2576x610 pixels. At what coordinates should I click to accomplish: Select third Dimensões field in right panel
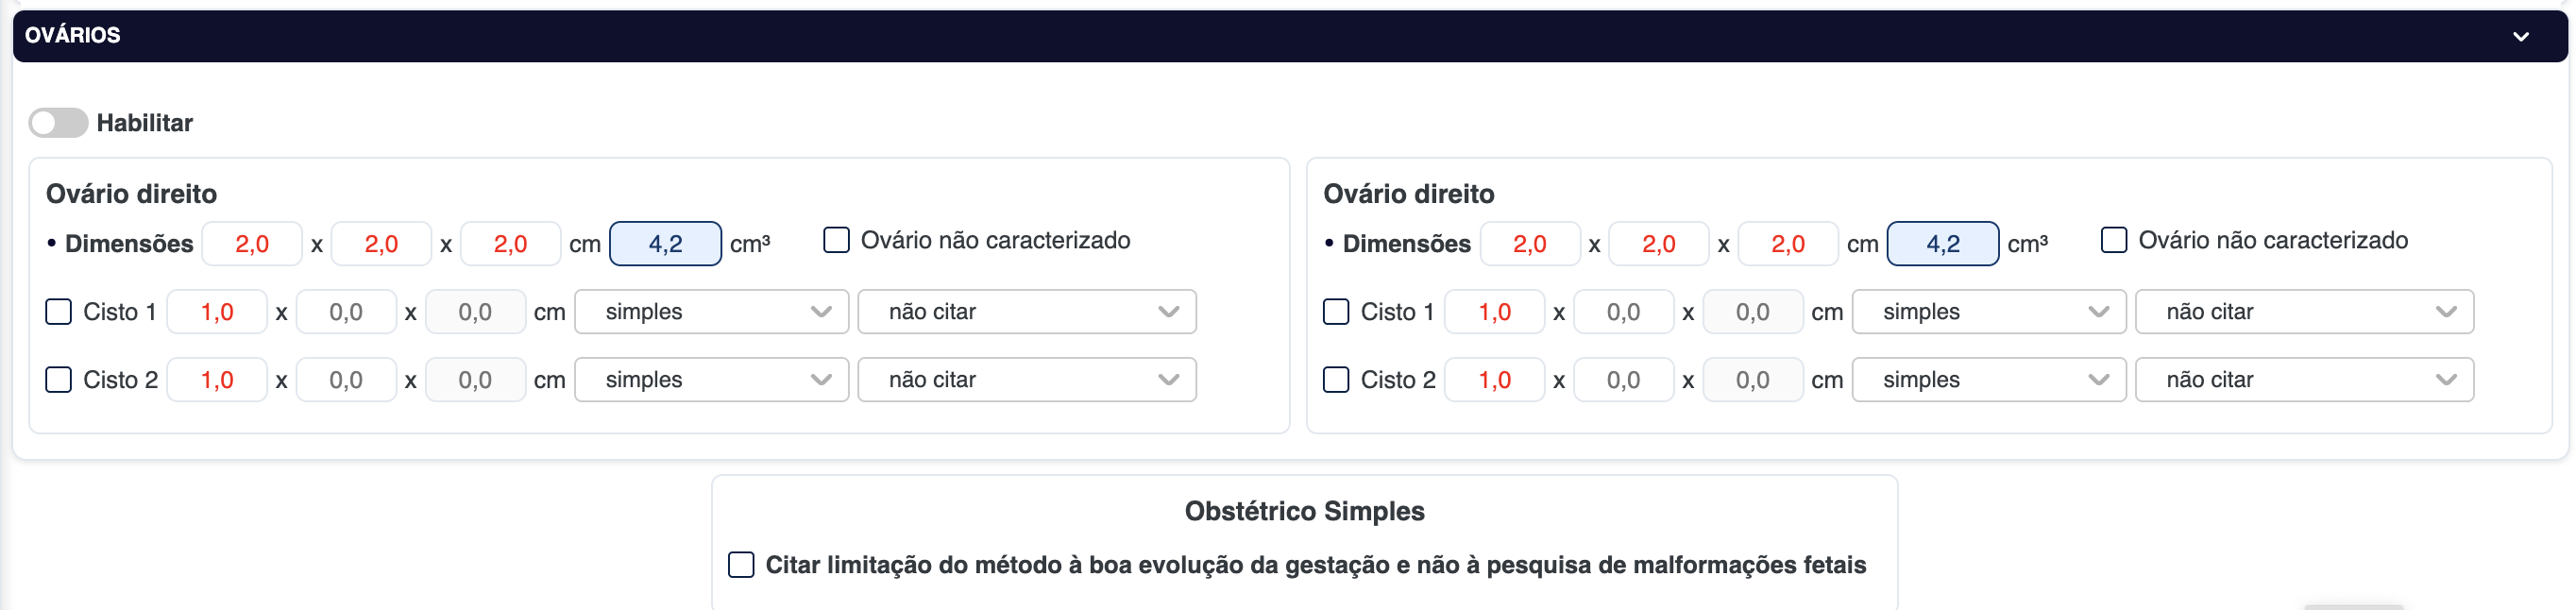(1787, 244)
